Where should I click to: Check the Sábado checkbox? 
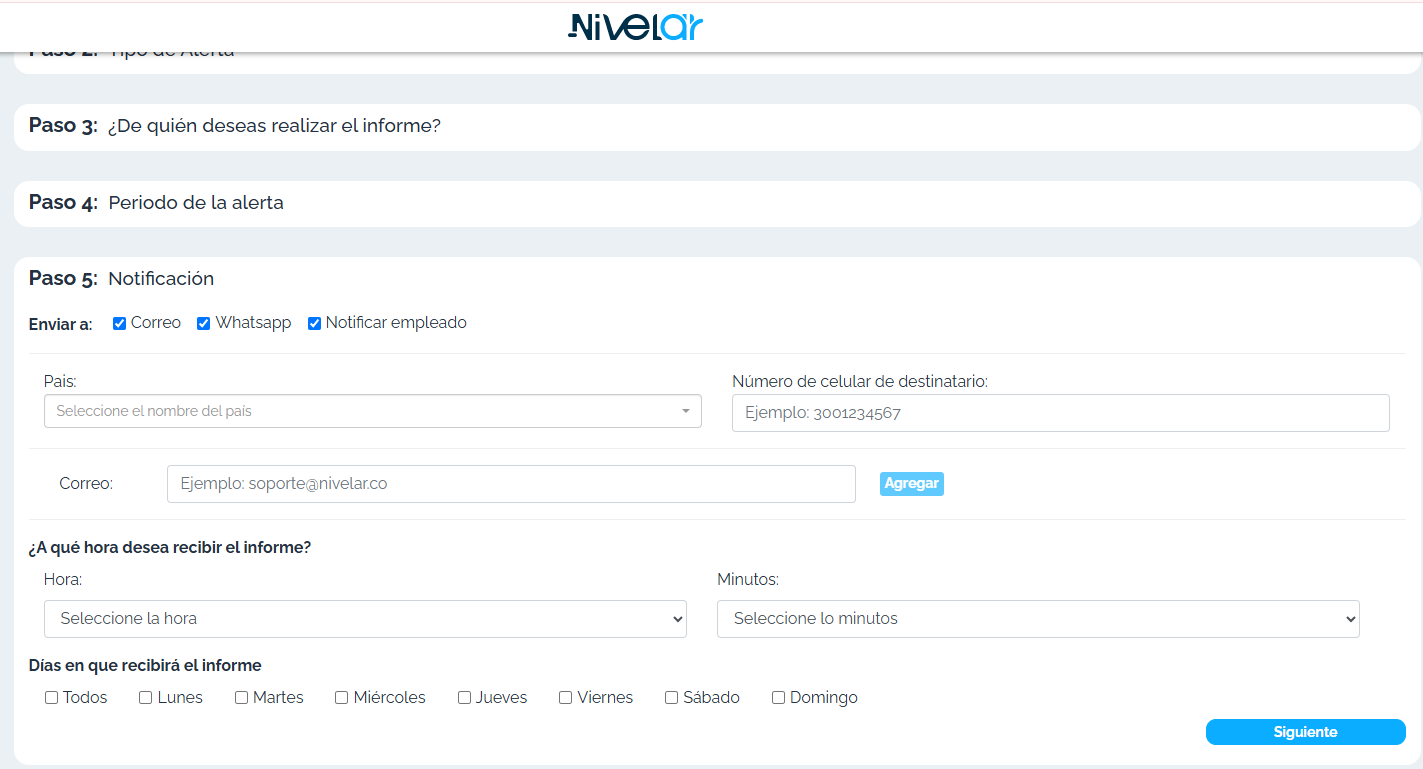click(x=672, y=698)
